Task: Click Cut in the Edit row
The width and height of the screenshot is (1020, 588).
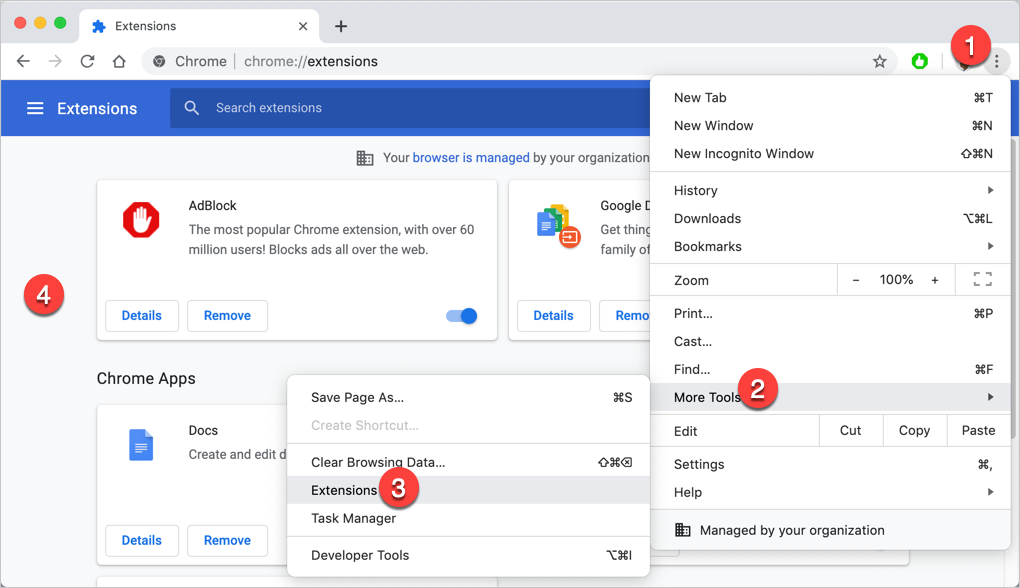Action: coord(850,431)
